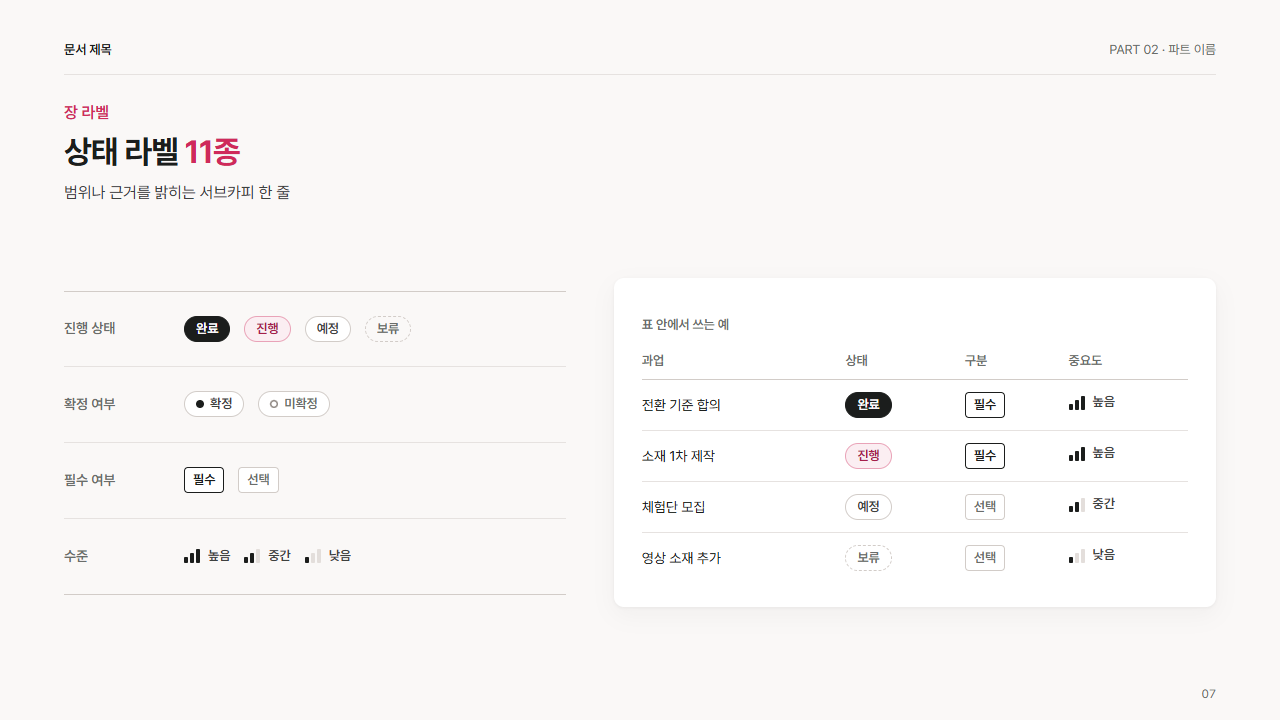The height and width of the screenshot is (720, 1280).
Task: Select the 체험단 모집 task cell
Action: click(673, 507)
